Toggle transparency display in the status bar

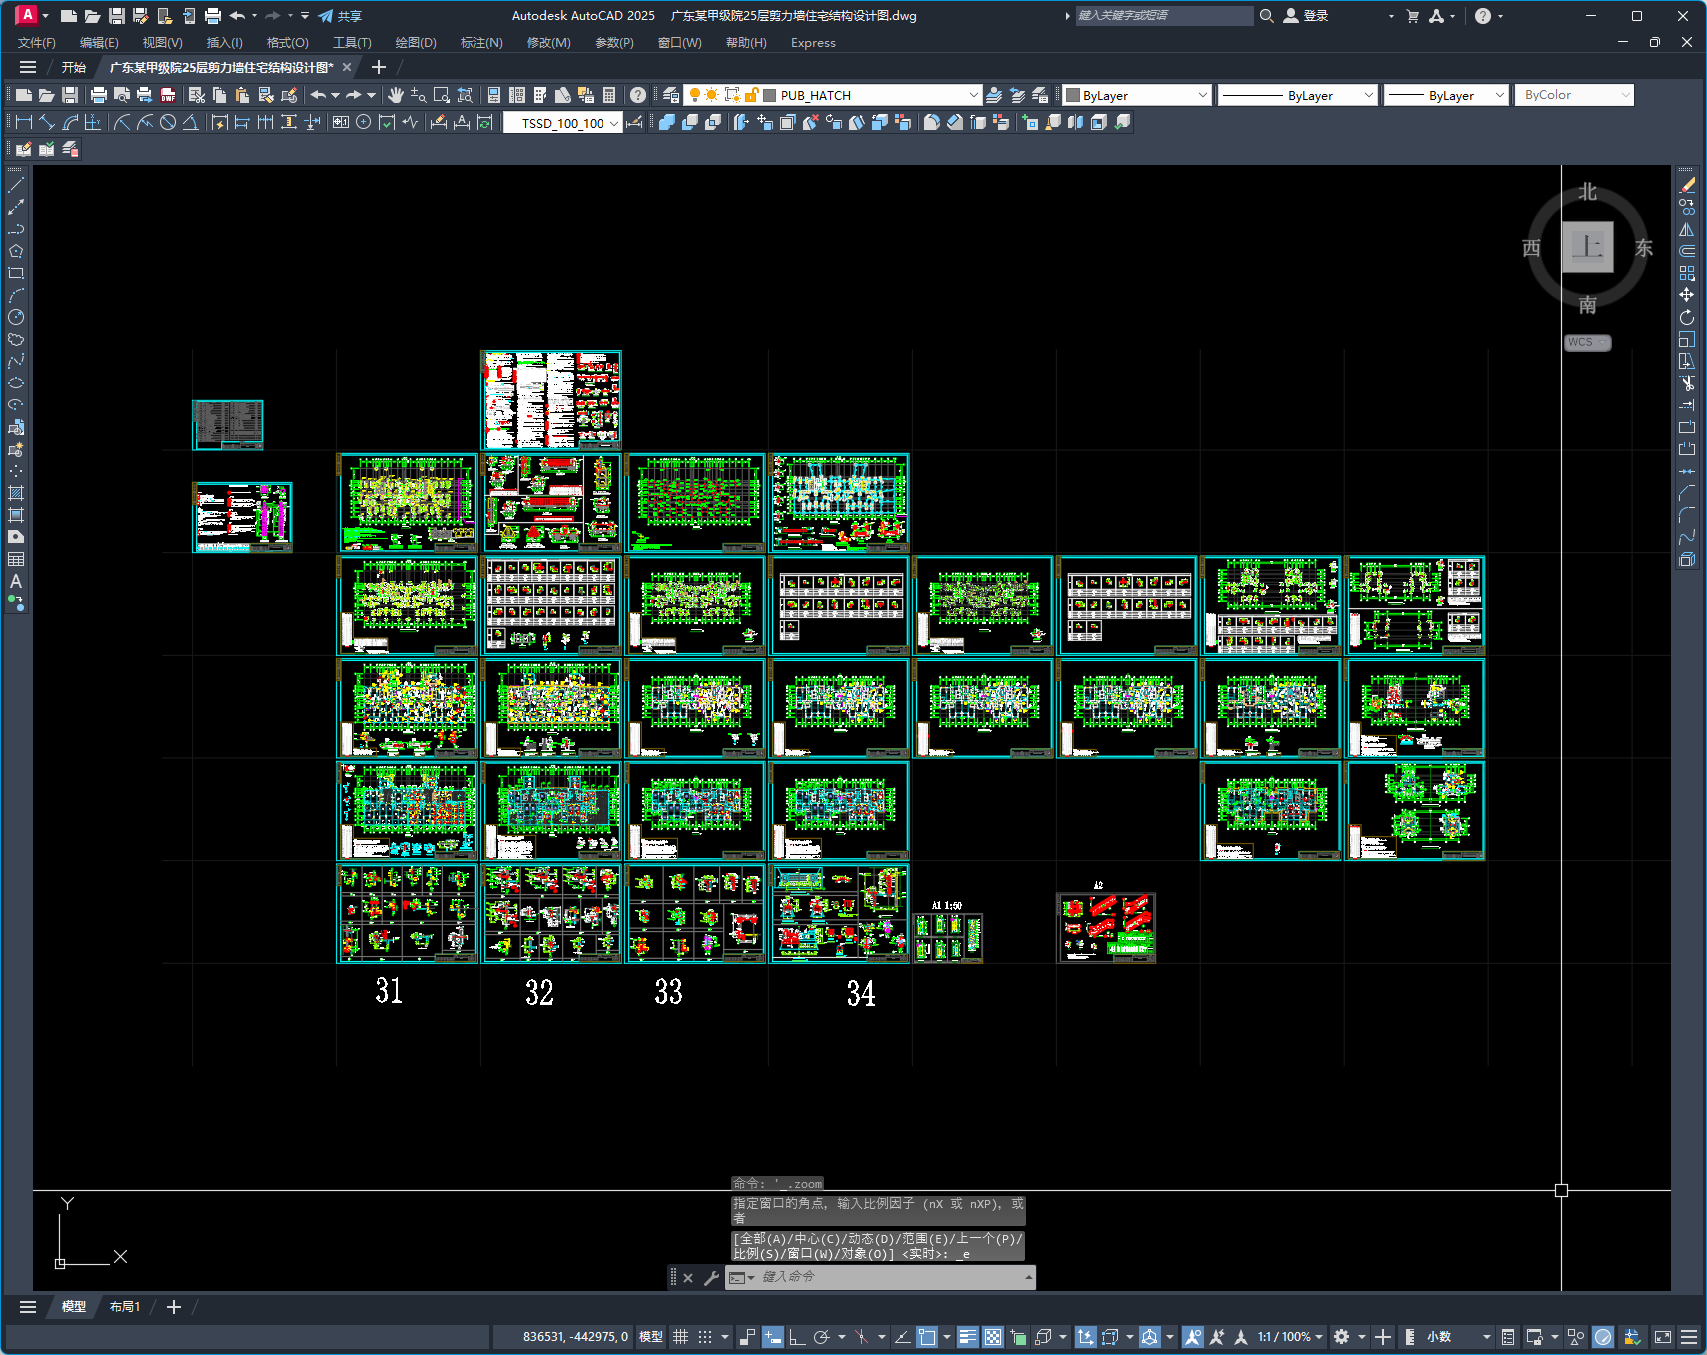click(x=993, y=1337)
